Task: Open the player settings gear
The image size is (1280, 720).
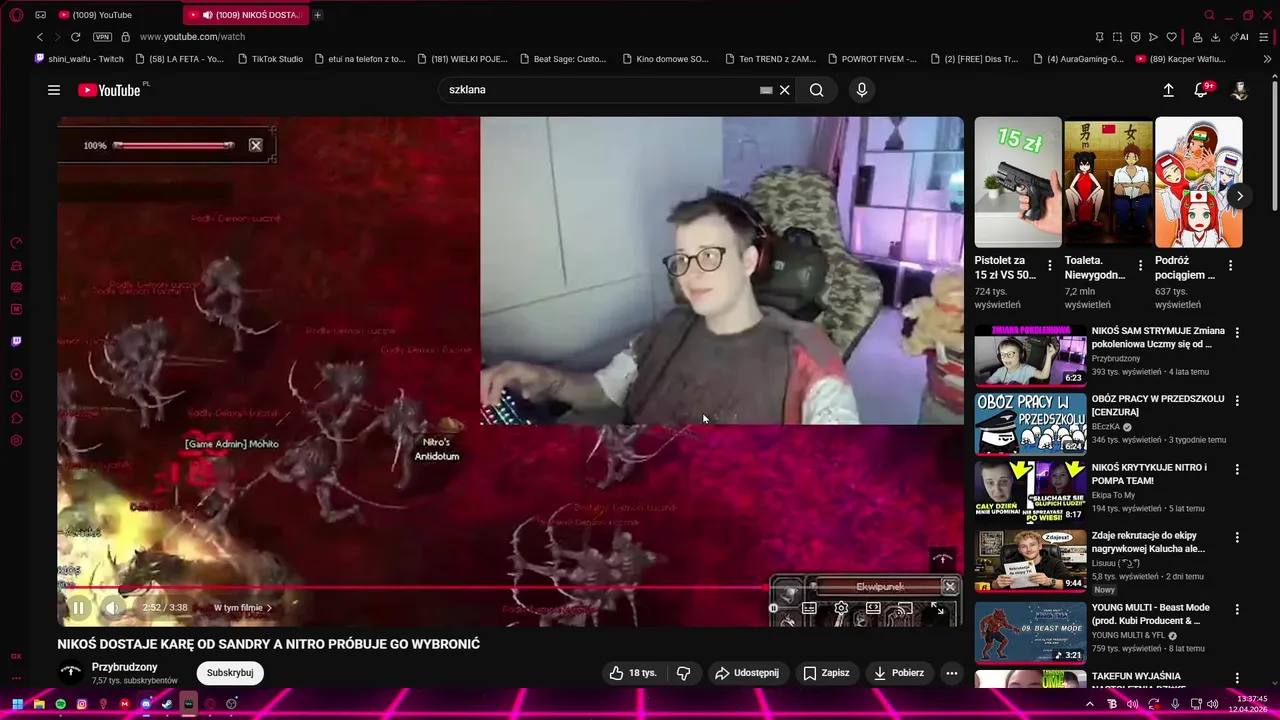Action: [841, 608]
